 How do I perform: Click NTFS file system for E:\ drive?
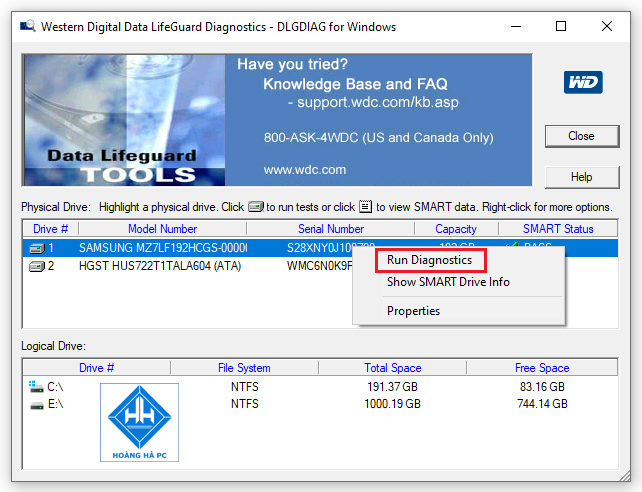coord(244,404)
